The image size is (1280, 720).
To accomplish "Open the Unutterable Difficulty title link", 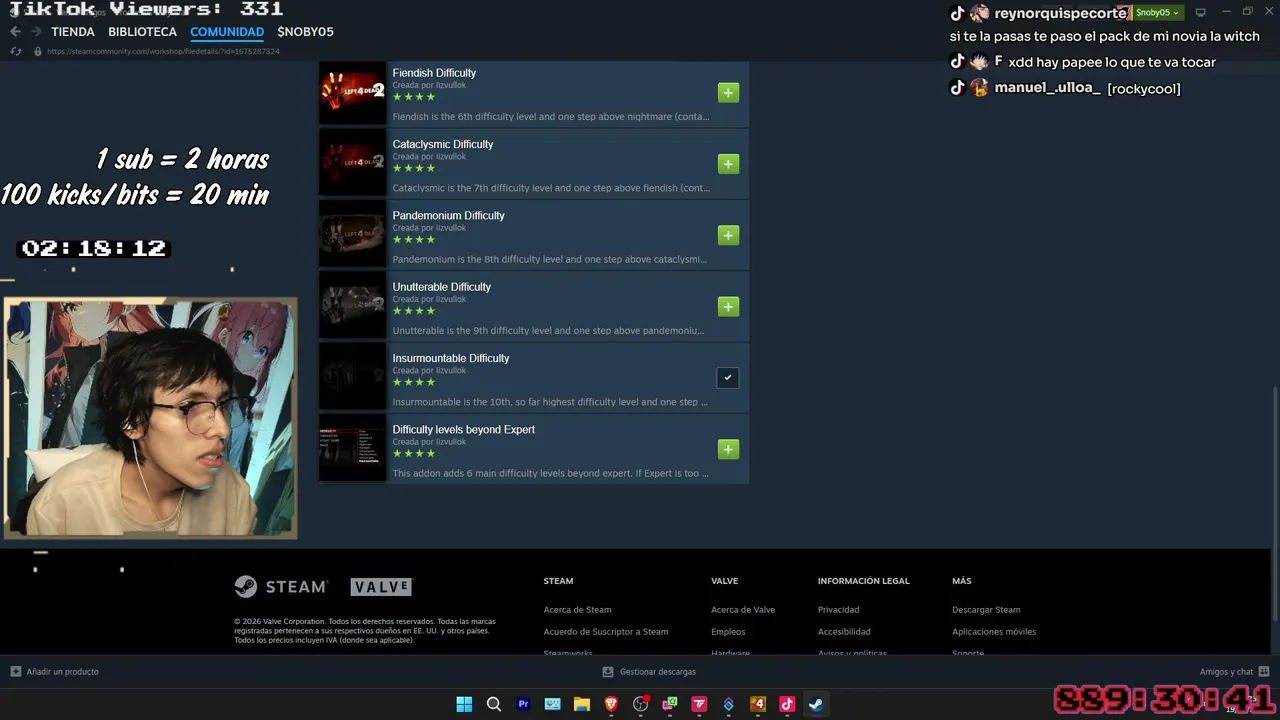I will point(441,287).
